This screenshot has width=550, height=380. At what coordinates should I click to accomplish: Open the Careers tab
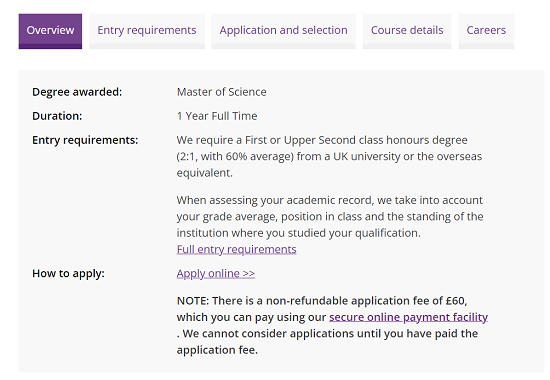[x=486, y=31]
